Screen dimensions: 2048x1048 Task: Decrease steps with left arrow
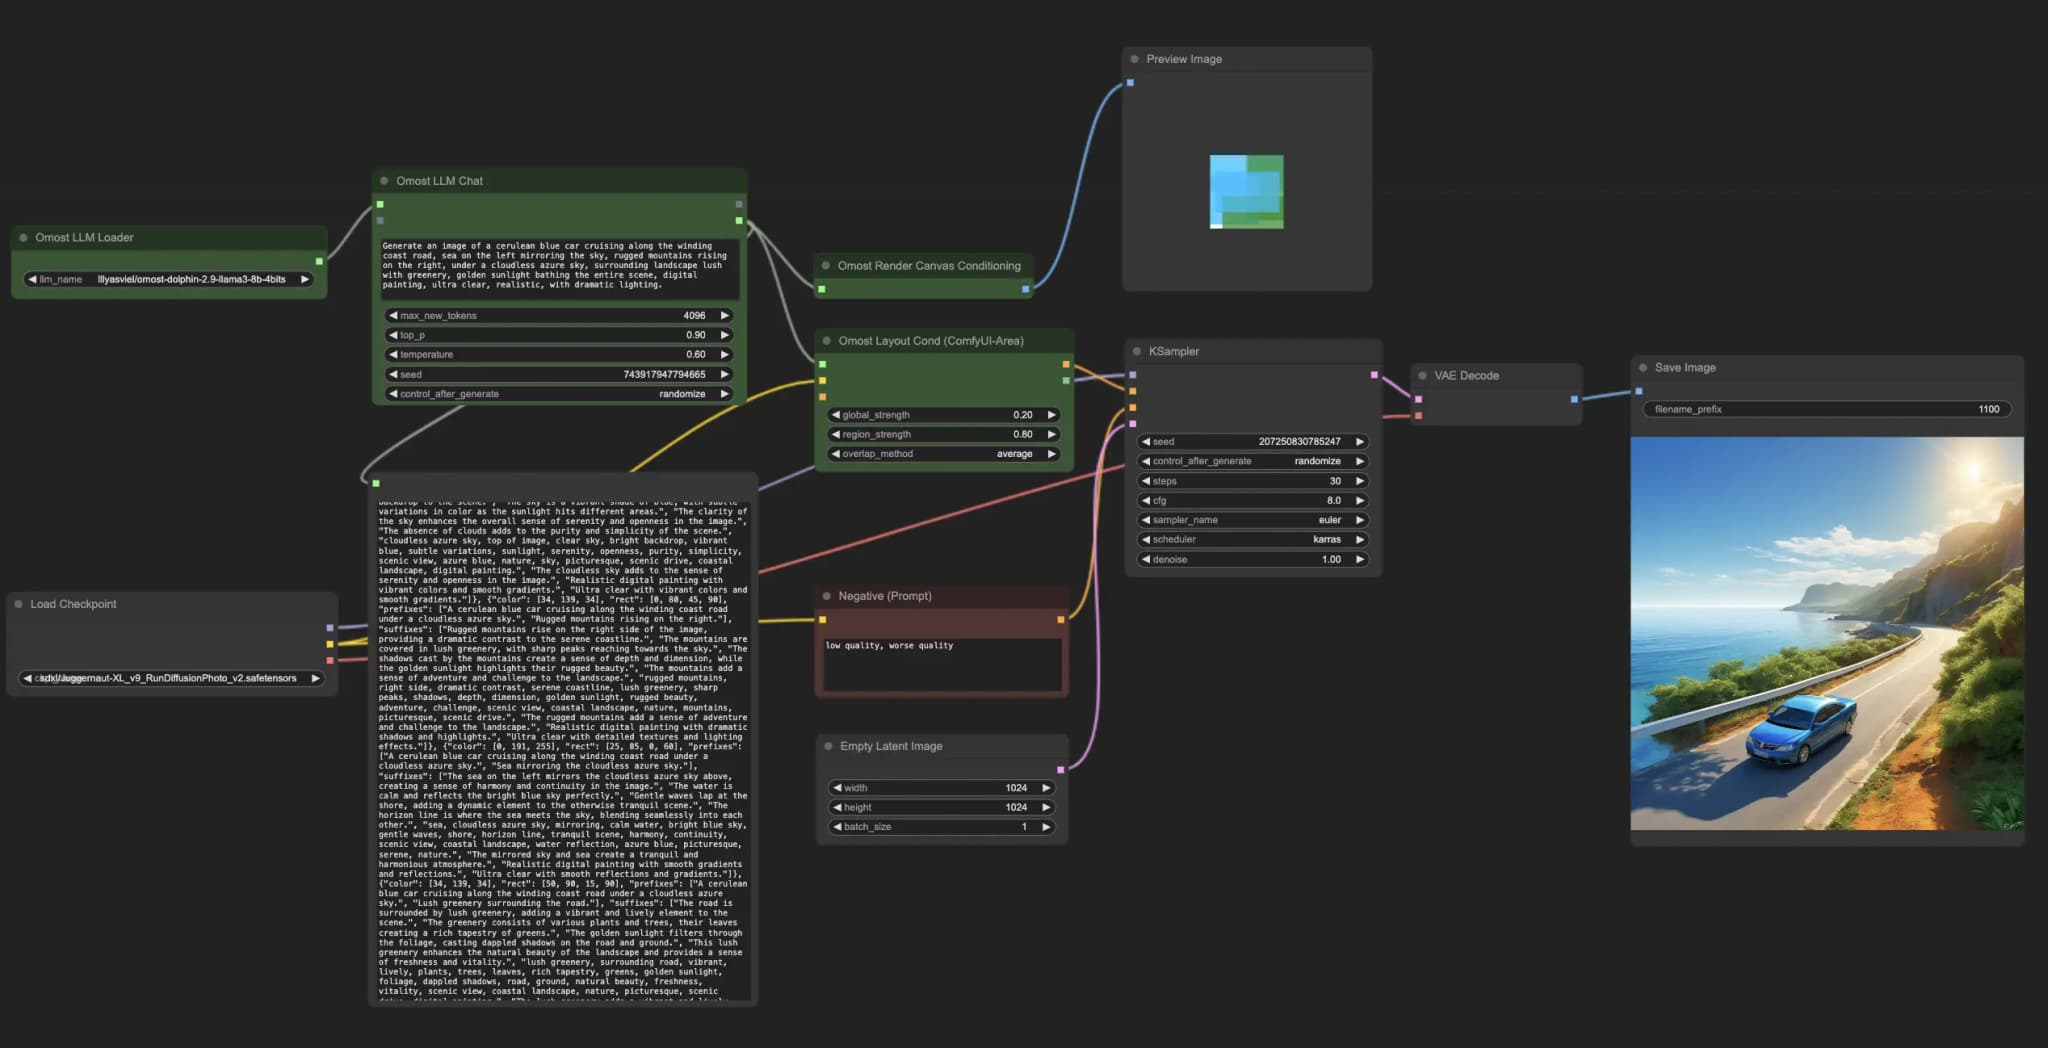tap(1146, 481)
